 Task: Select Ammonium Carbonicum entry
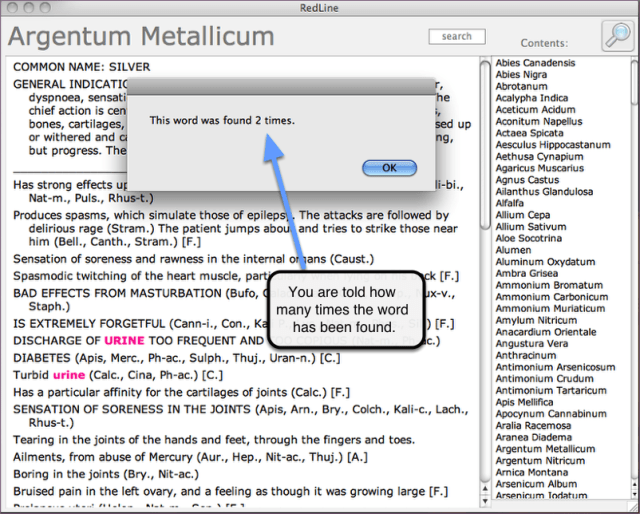[552, 297]
